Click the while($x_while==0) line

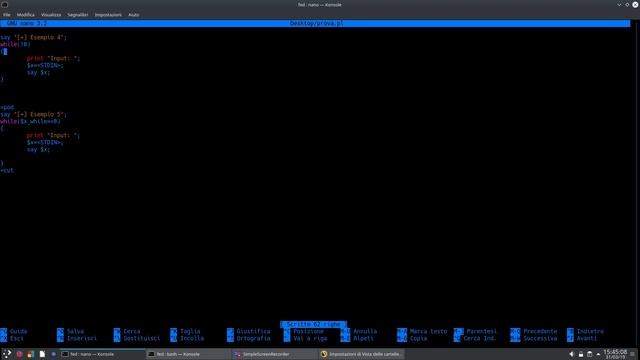pyautogui.click(x=31, y=121)
